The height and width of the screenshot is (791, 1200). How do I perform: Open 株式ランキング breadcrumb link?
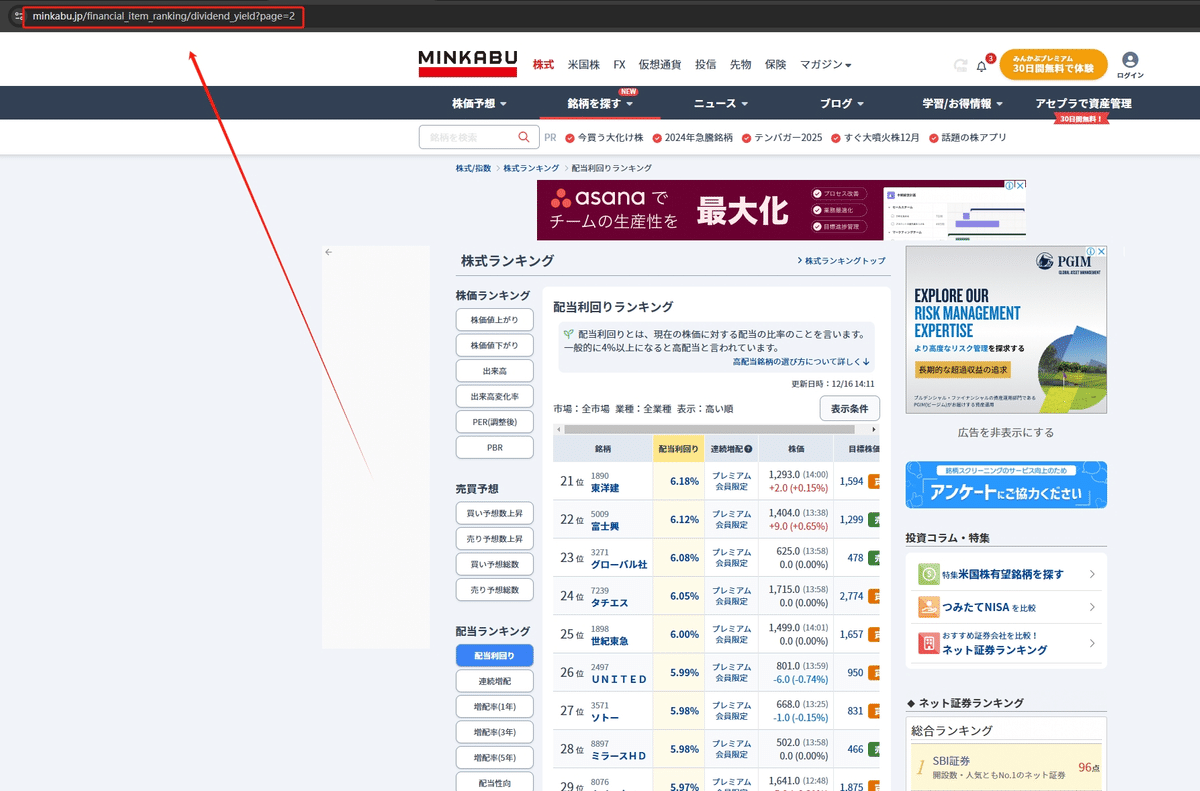530,168
